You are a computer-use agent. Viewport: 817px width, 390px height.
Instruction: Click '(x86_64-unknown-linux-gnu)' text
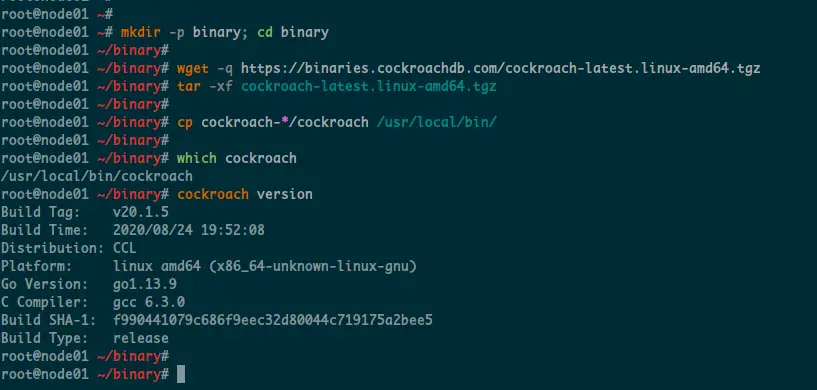pyautogui.click(x=313, y=266)
